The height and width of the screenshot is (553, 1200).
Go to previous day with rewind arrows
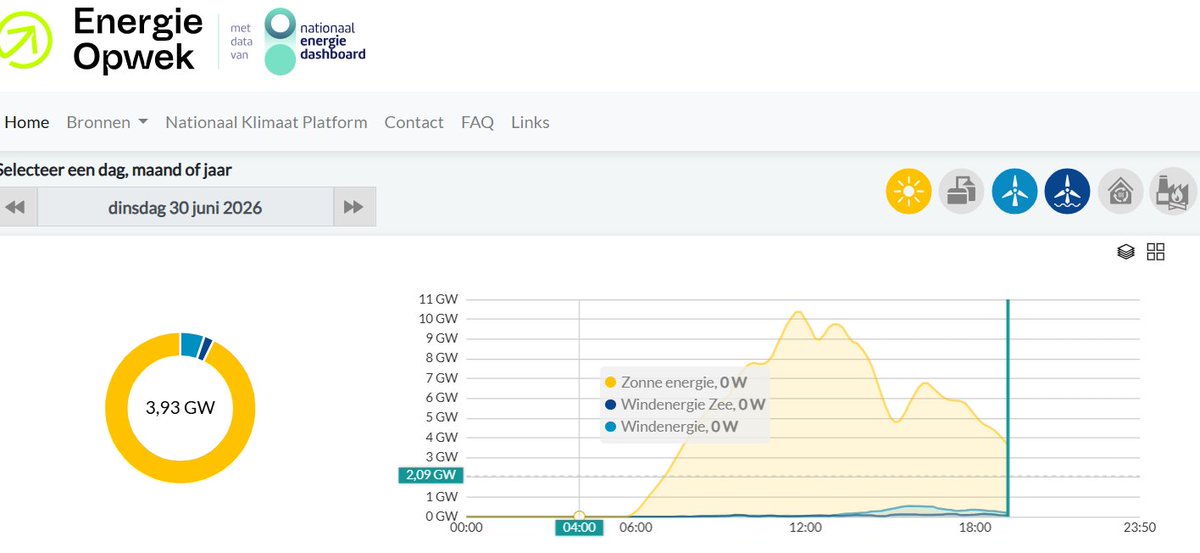17,208
